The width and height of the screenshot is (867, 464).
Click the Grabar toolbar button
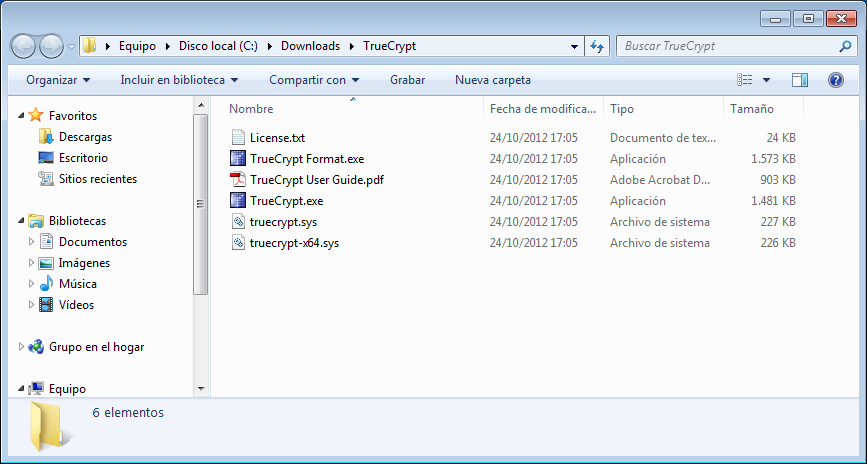[408, 80]
